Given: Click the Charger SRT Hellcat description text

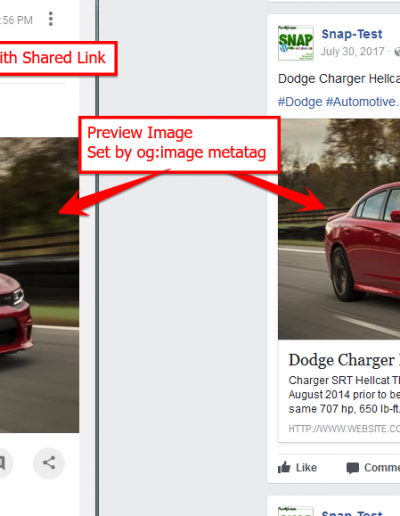Looking at the screenshot, I should pos(344,395).
